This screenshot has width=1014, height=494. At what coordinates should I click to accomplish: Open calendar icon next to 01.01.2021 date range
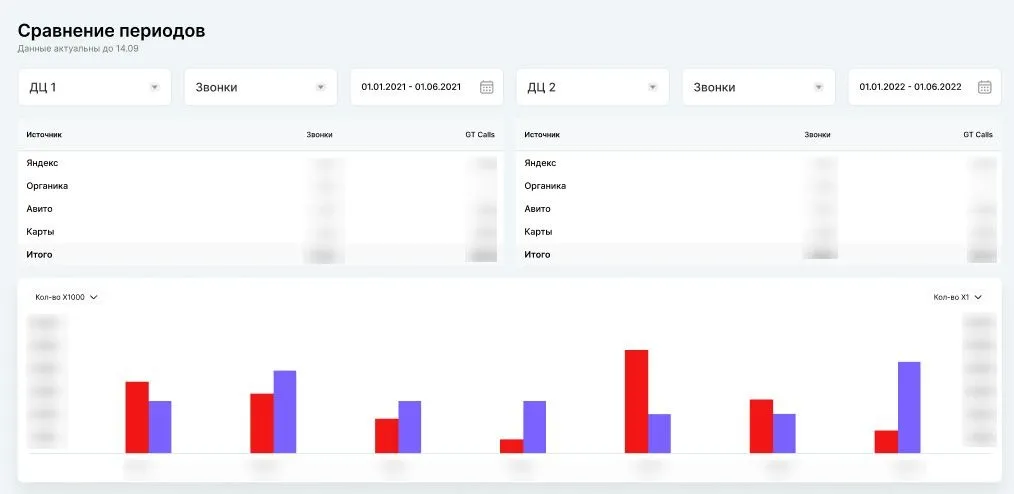click(487, 87)
